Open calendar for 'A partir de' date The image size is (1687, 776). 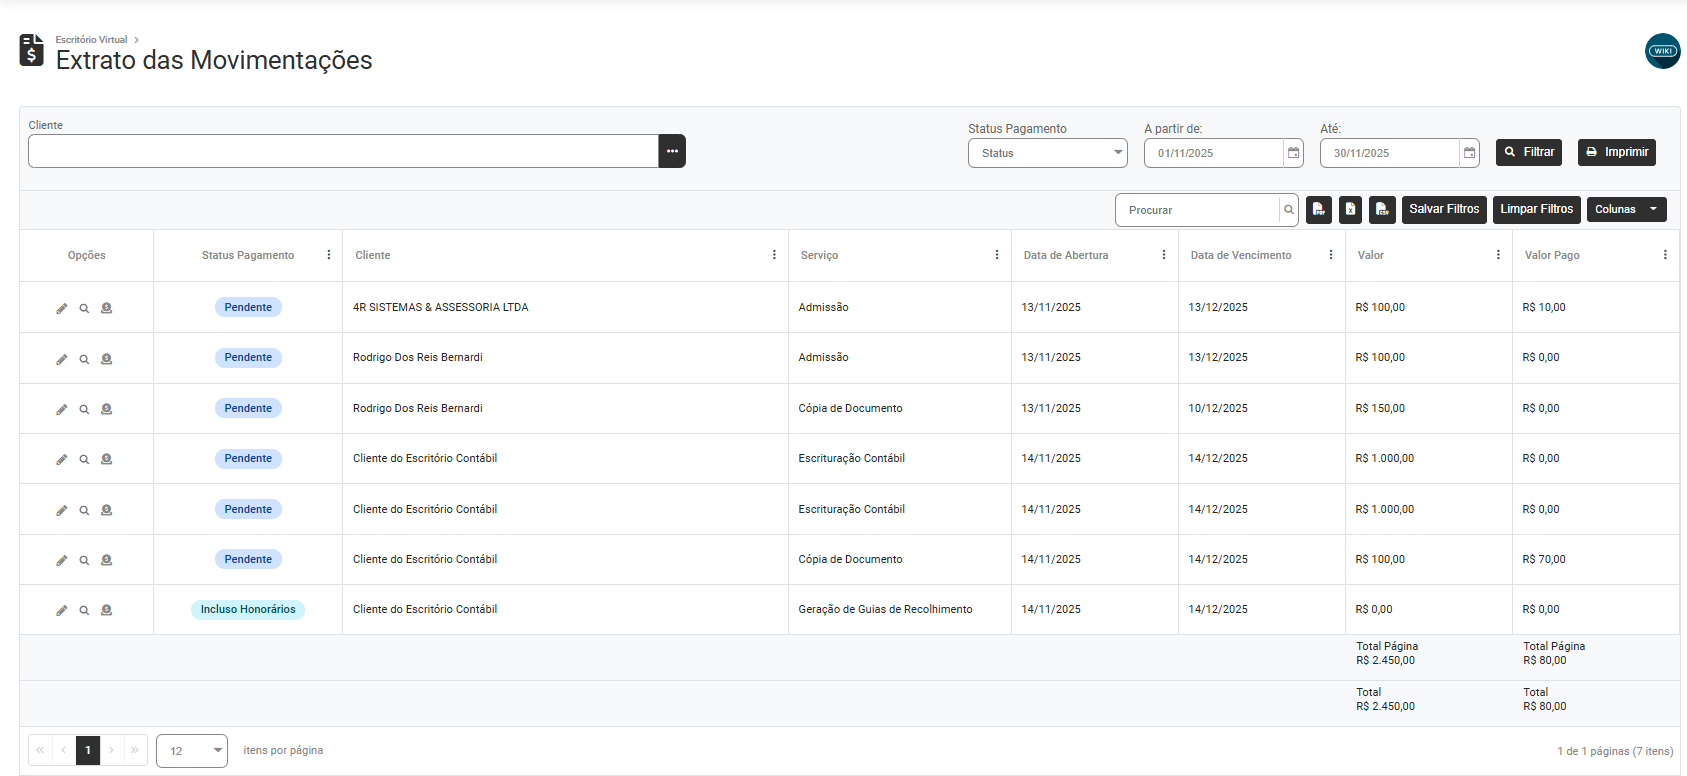[x=1293, y=153]
